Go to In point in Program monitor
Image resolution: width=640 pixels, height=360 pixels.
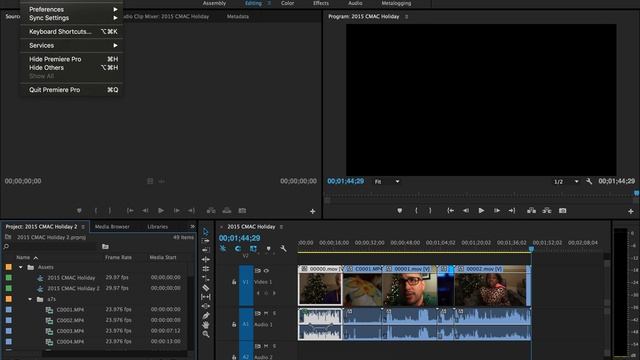coord(450,211)
